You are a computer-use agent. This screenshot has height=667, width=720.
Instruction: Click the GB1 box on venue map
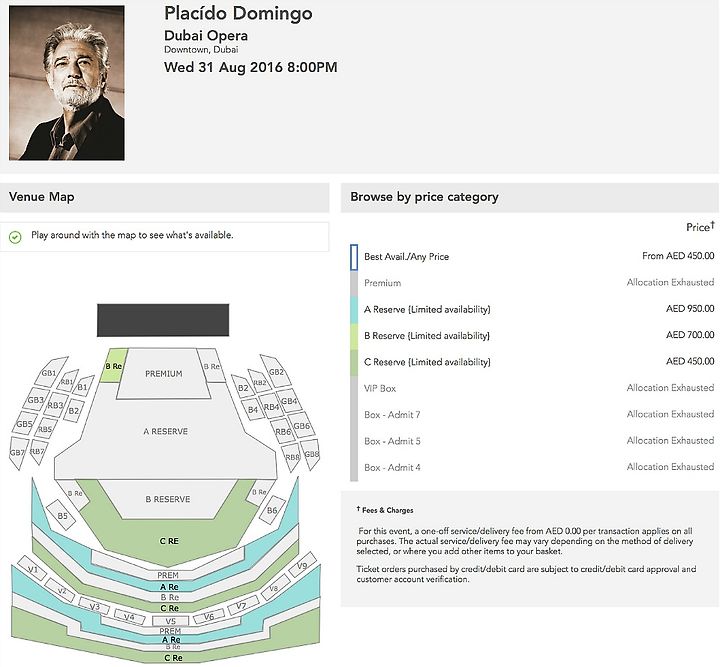pos(50,372)
